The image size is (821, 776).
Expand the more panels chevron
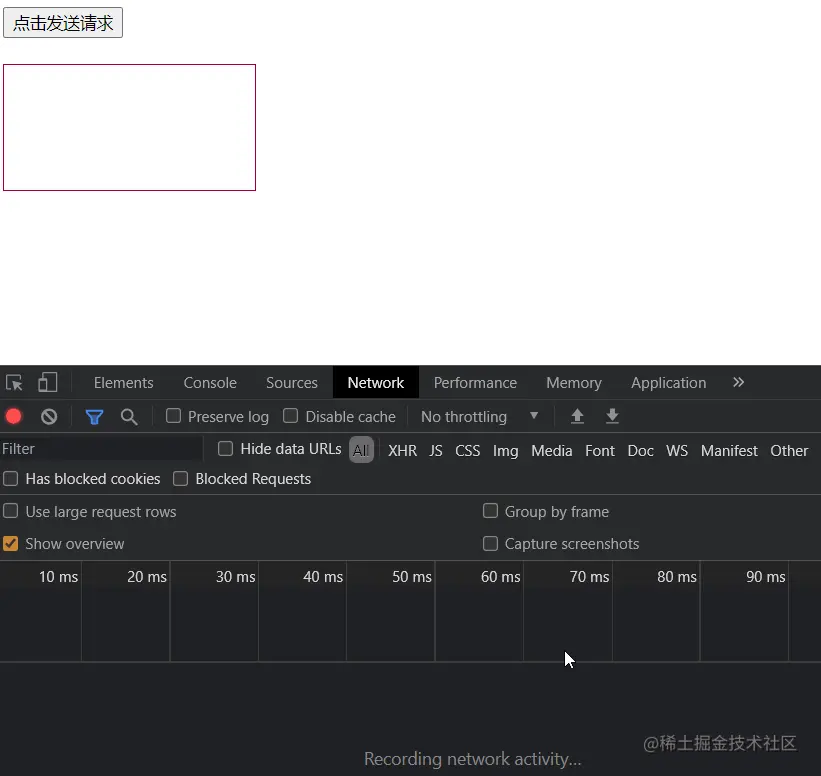pos(738,382)
